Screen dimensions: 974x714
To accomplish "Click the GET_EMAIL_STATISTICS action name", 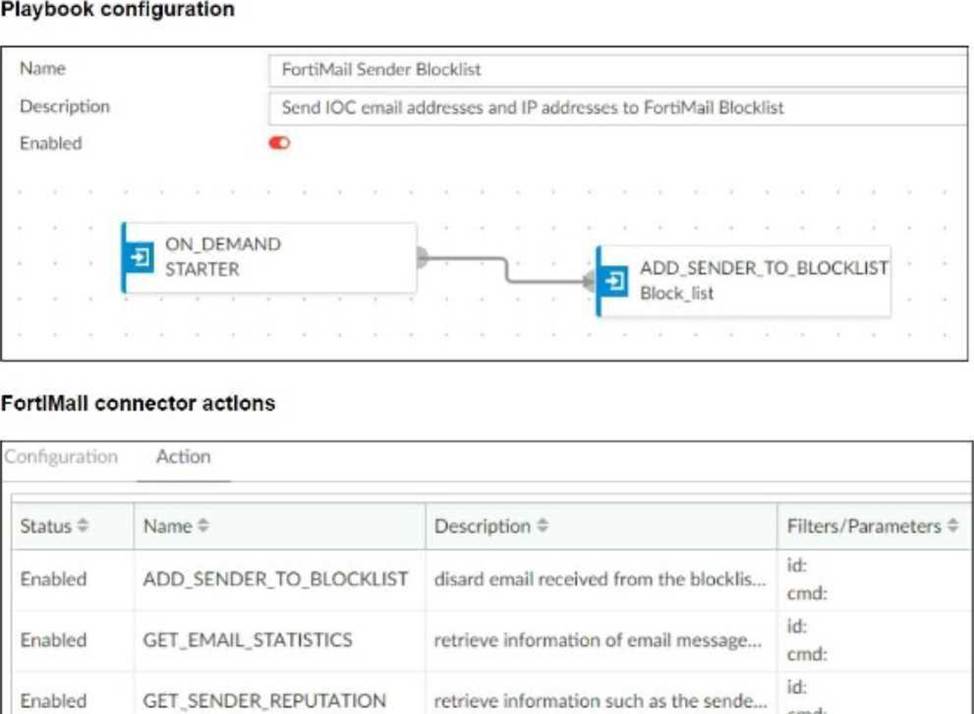I will (247, 640).
